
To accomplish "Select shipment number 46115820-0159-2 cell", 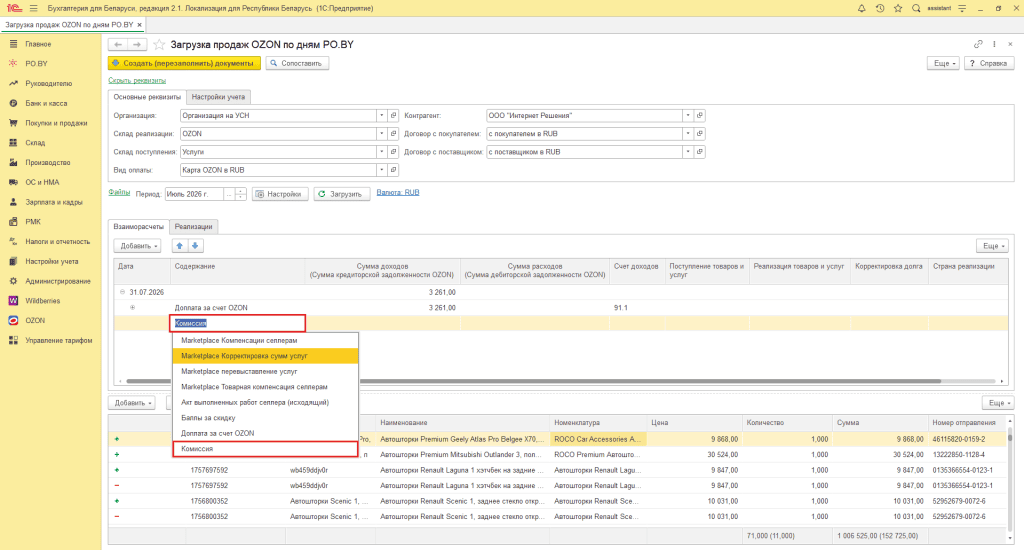I will point(967,439).
